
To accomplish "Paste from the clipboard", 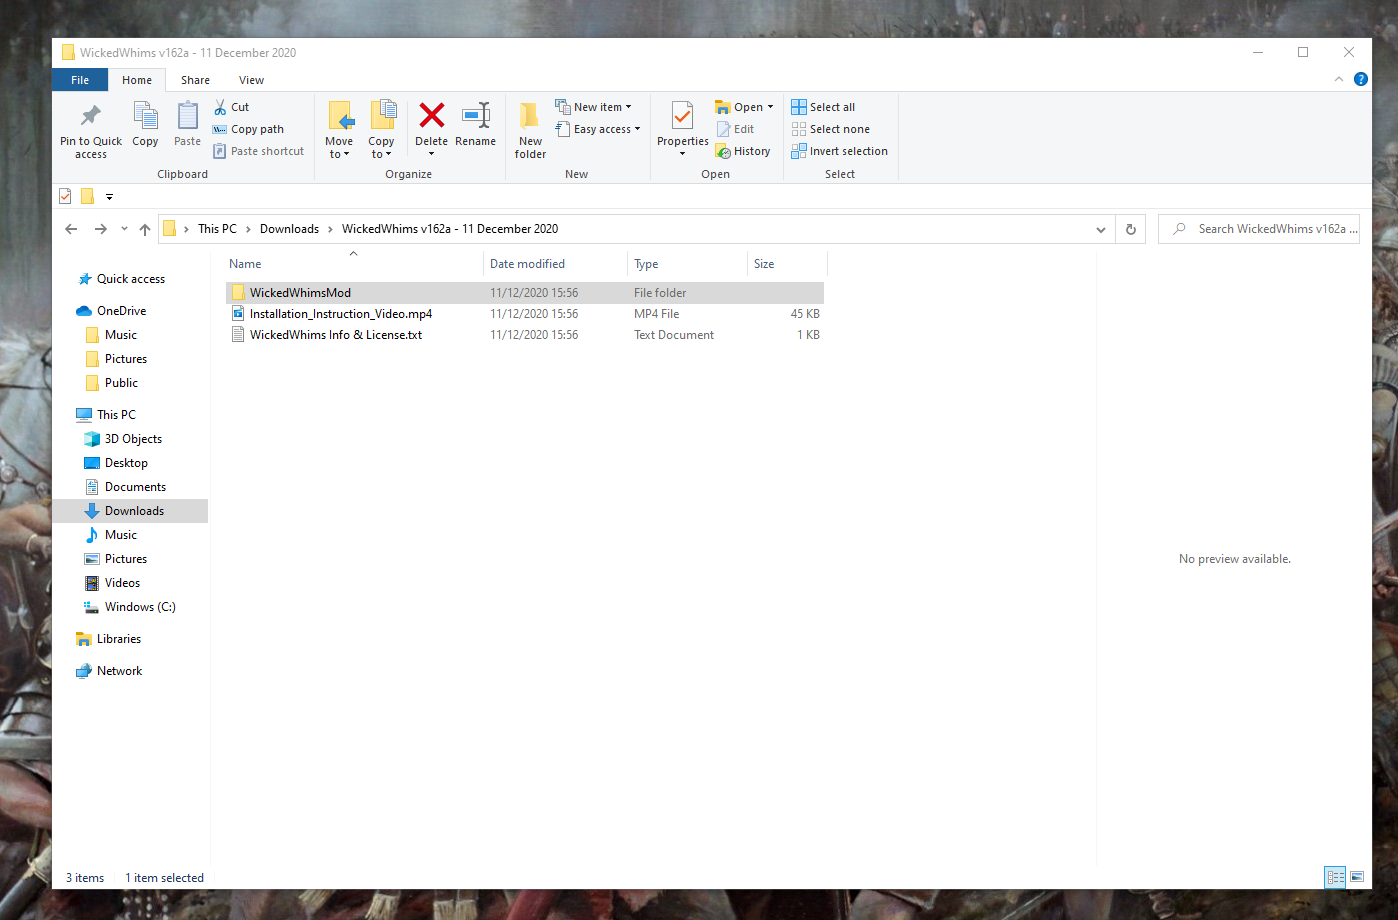I will pos(186,128).
